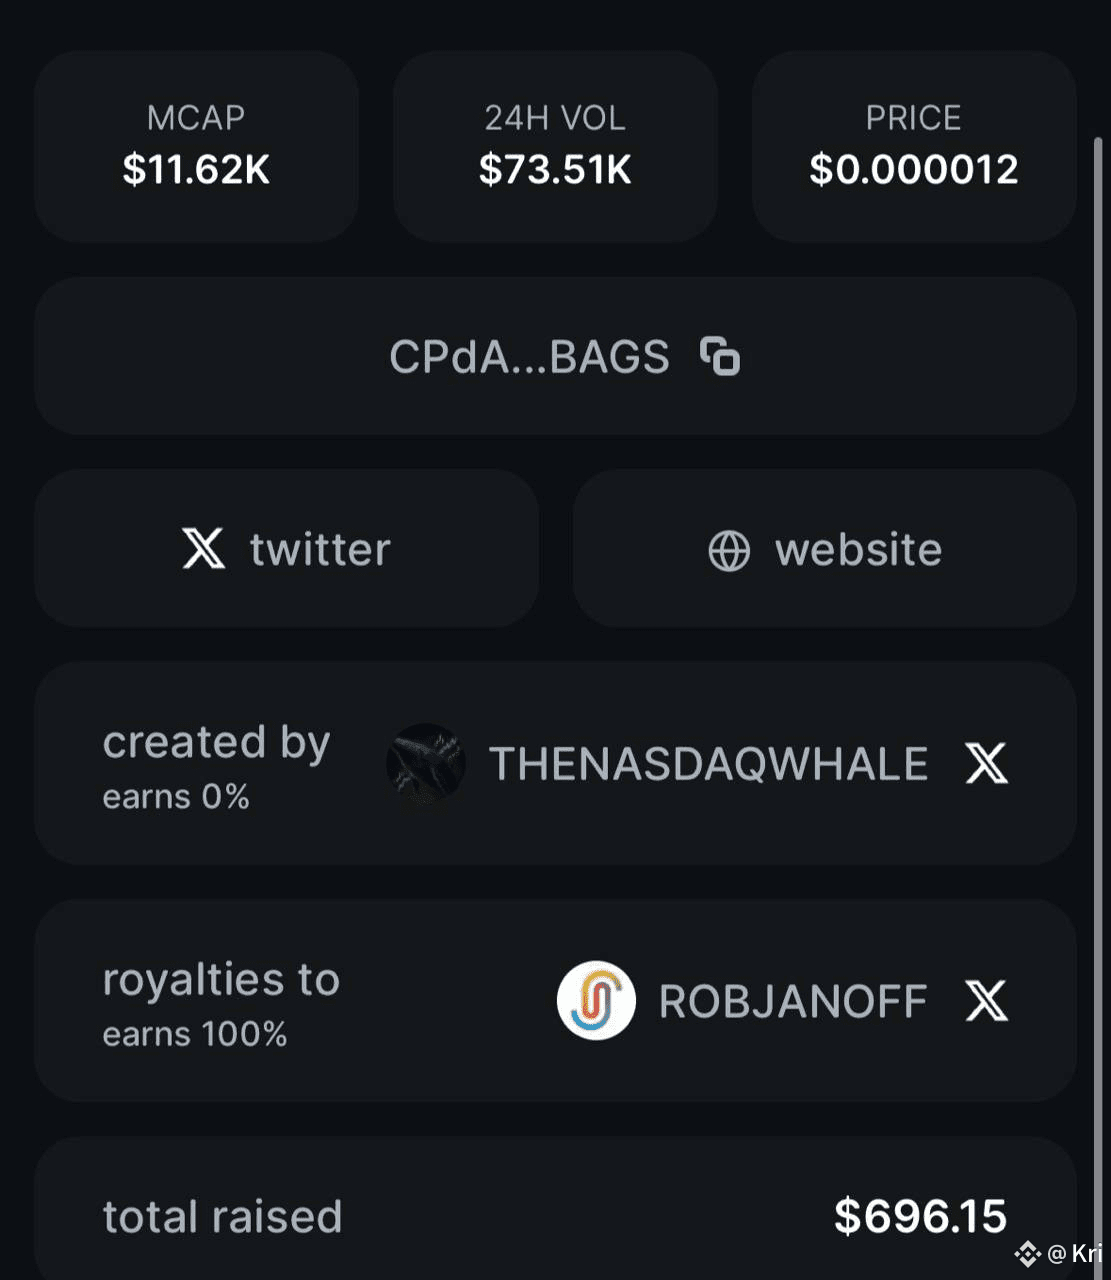Click the globe icon in website button
Viewport: 1111px width, 1280px height.
click(729, 551)
